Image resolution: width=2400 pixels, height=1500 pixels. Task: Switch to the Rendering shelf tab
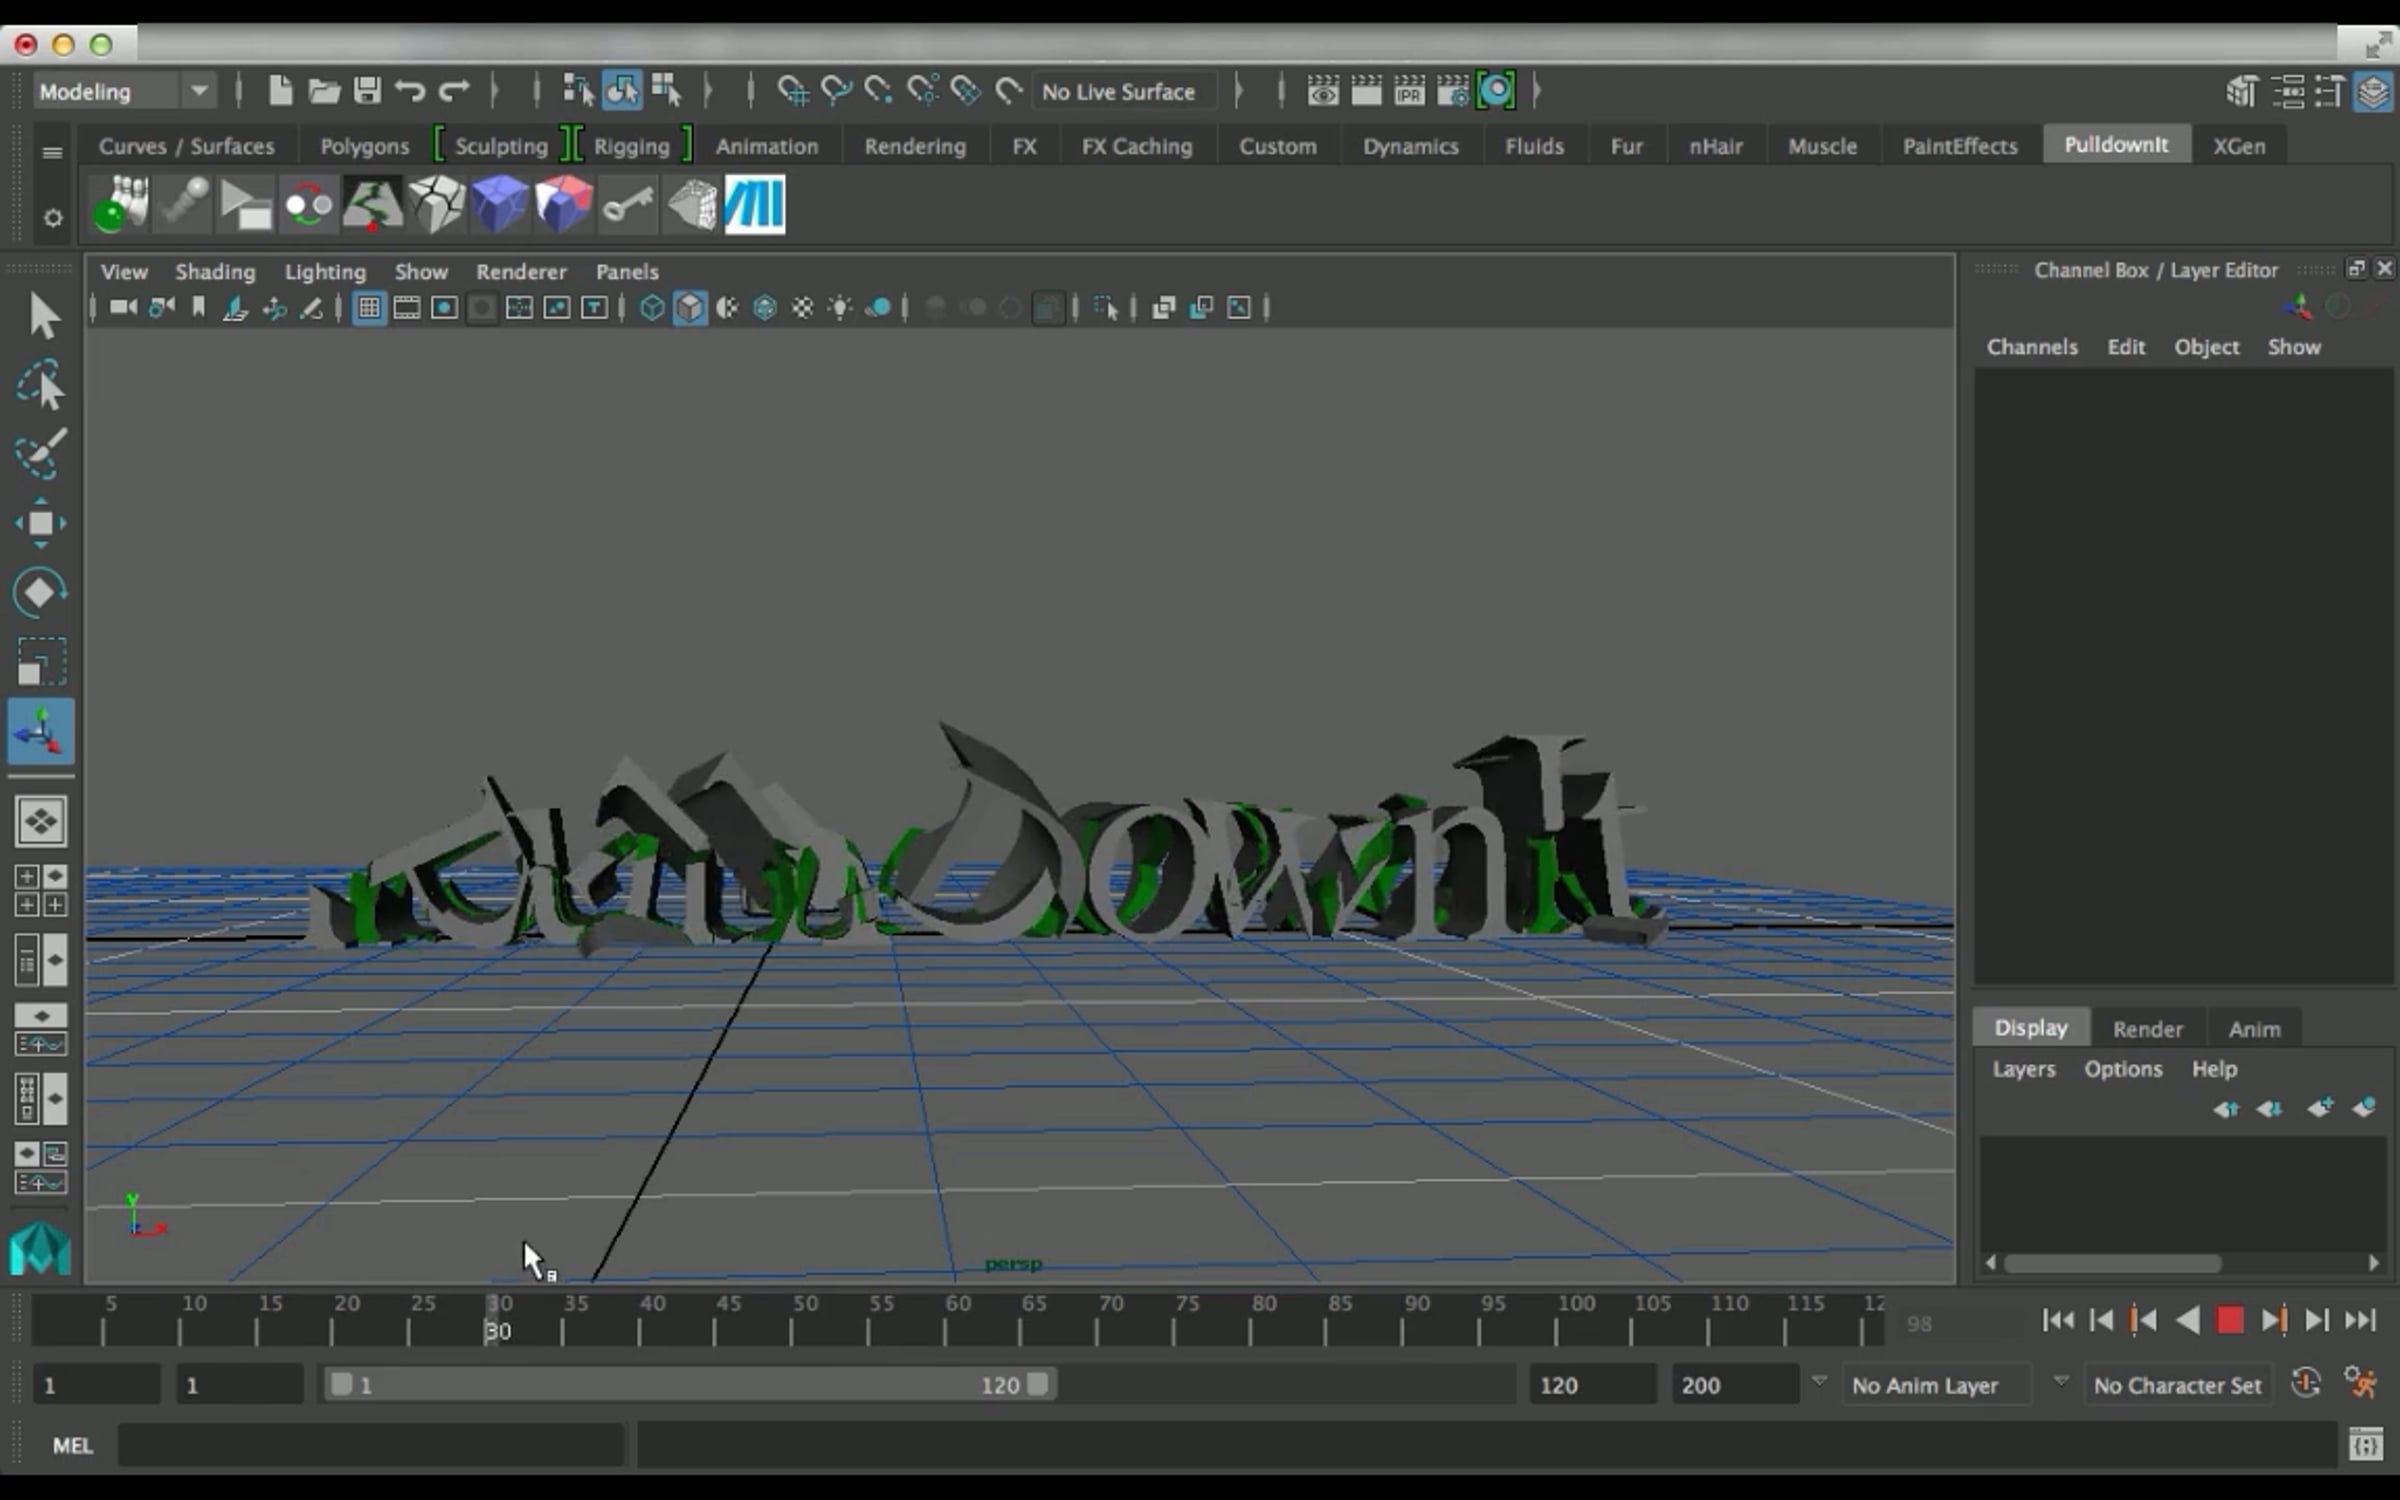[915, 146]
